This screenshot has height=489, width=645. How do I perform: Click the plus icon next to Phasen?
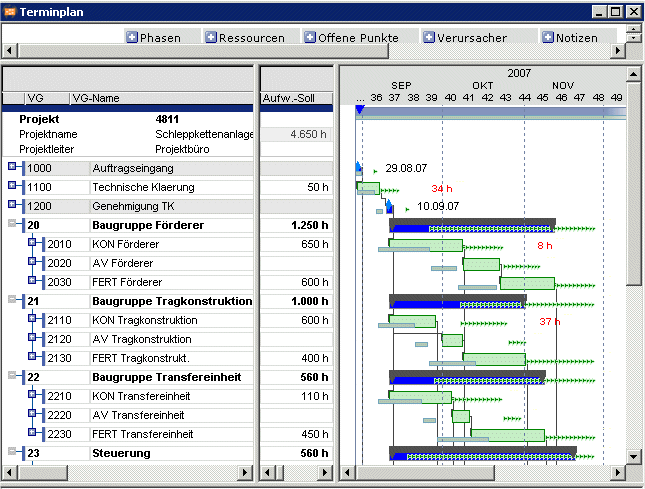132,37
